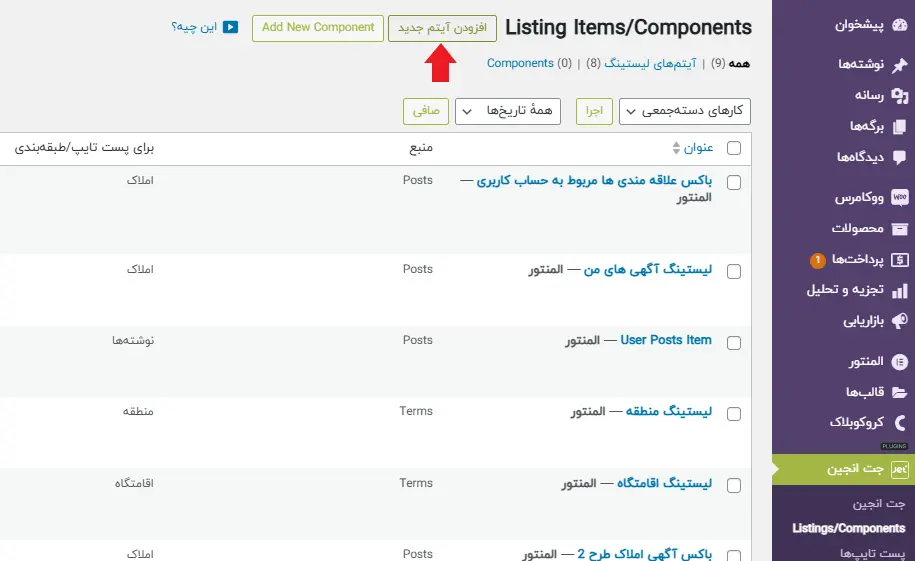Check the باکس علاقه مندی ها row checkbox

[734, 183]
